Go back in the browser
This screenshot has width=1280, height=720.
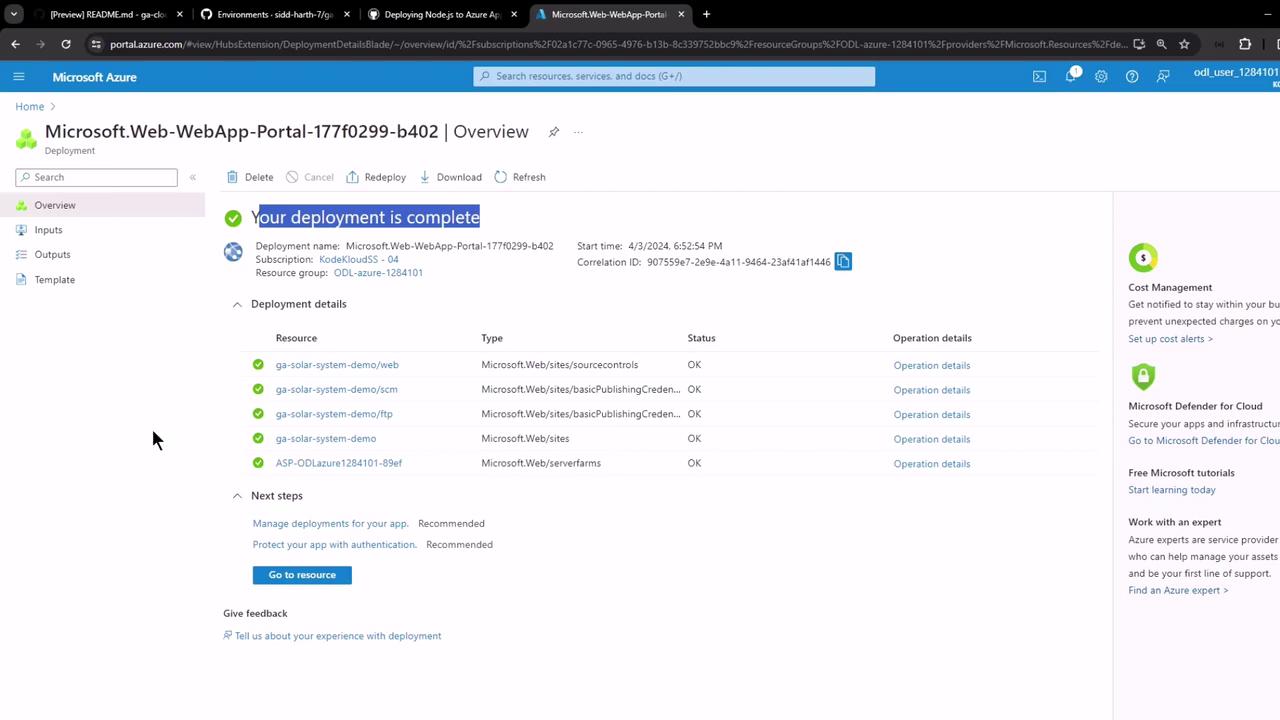(x=15, y=44)
